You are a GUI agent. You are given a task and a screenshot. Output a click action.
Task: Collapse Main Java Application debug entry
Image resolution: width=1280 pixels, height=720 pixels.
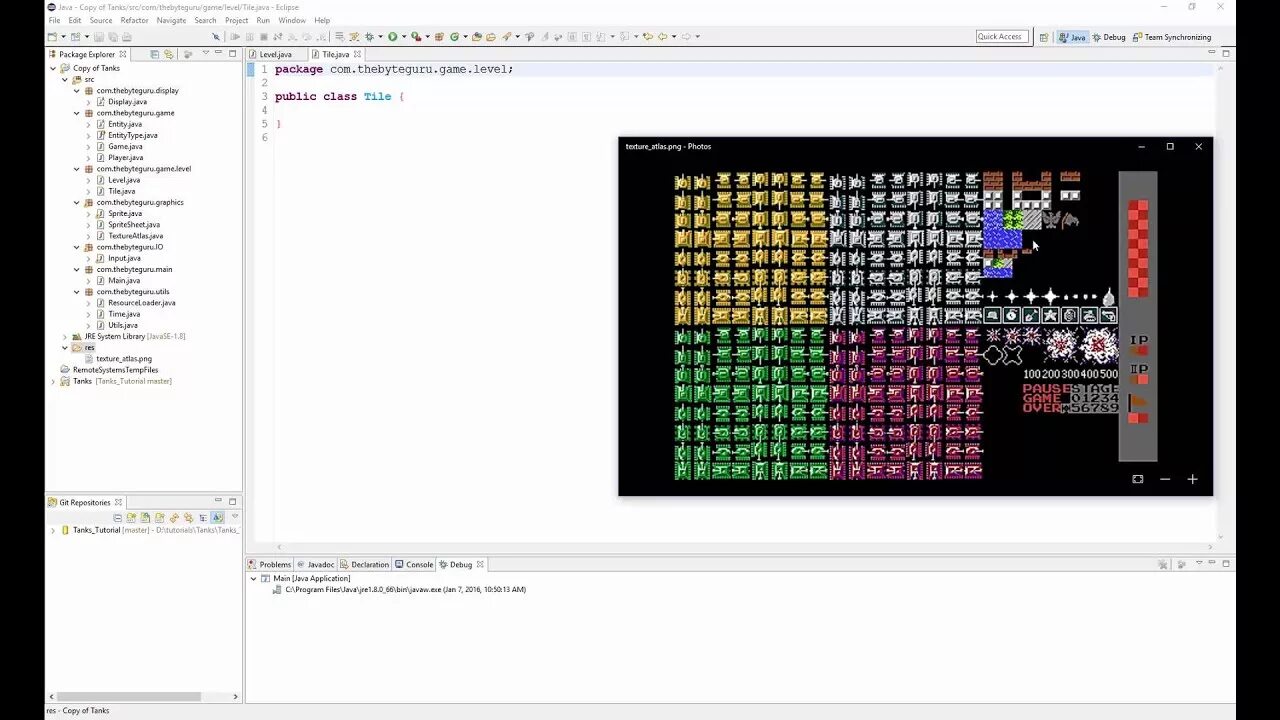[253, 578]
